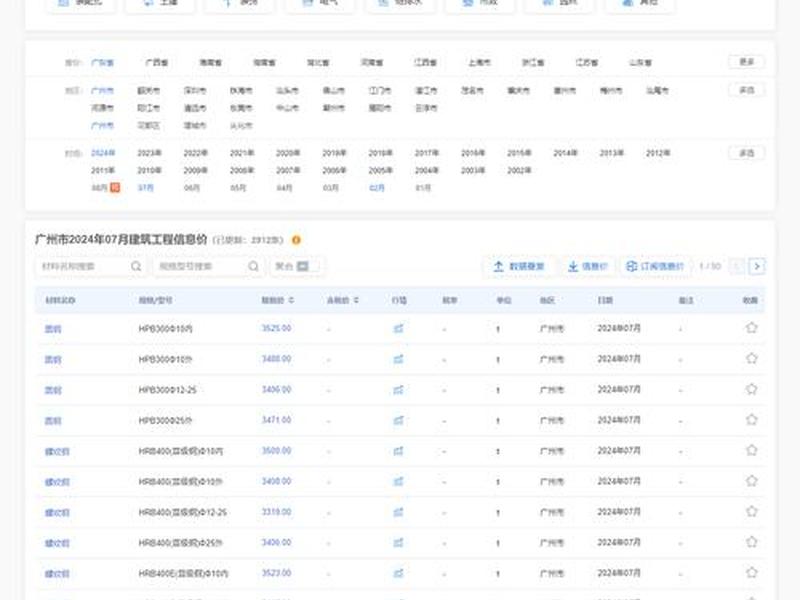
Task: Select city 中山市
Action: click(288, 108)
